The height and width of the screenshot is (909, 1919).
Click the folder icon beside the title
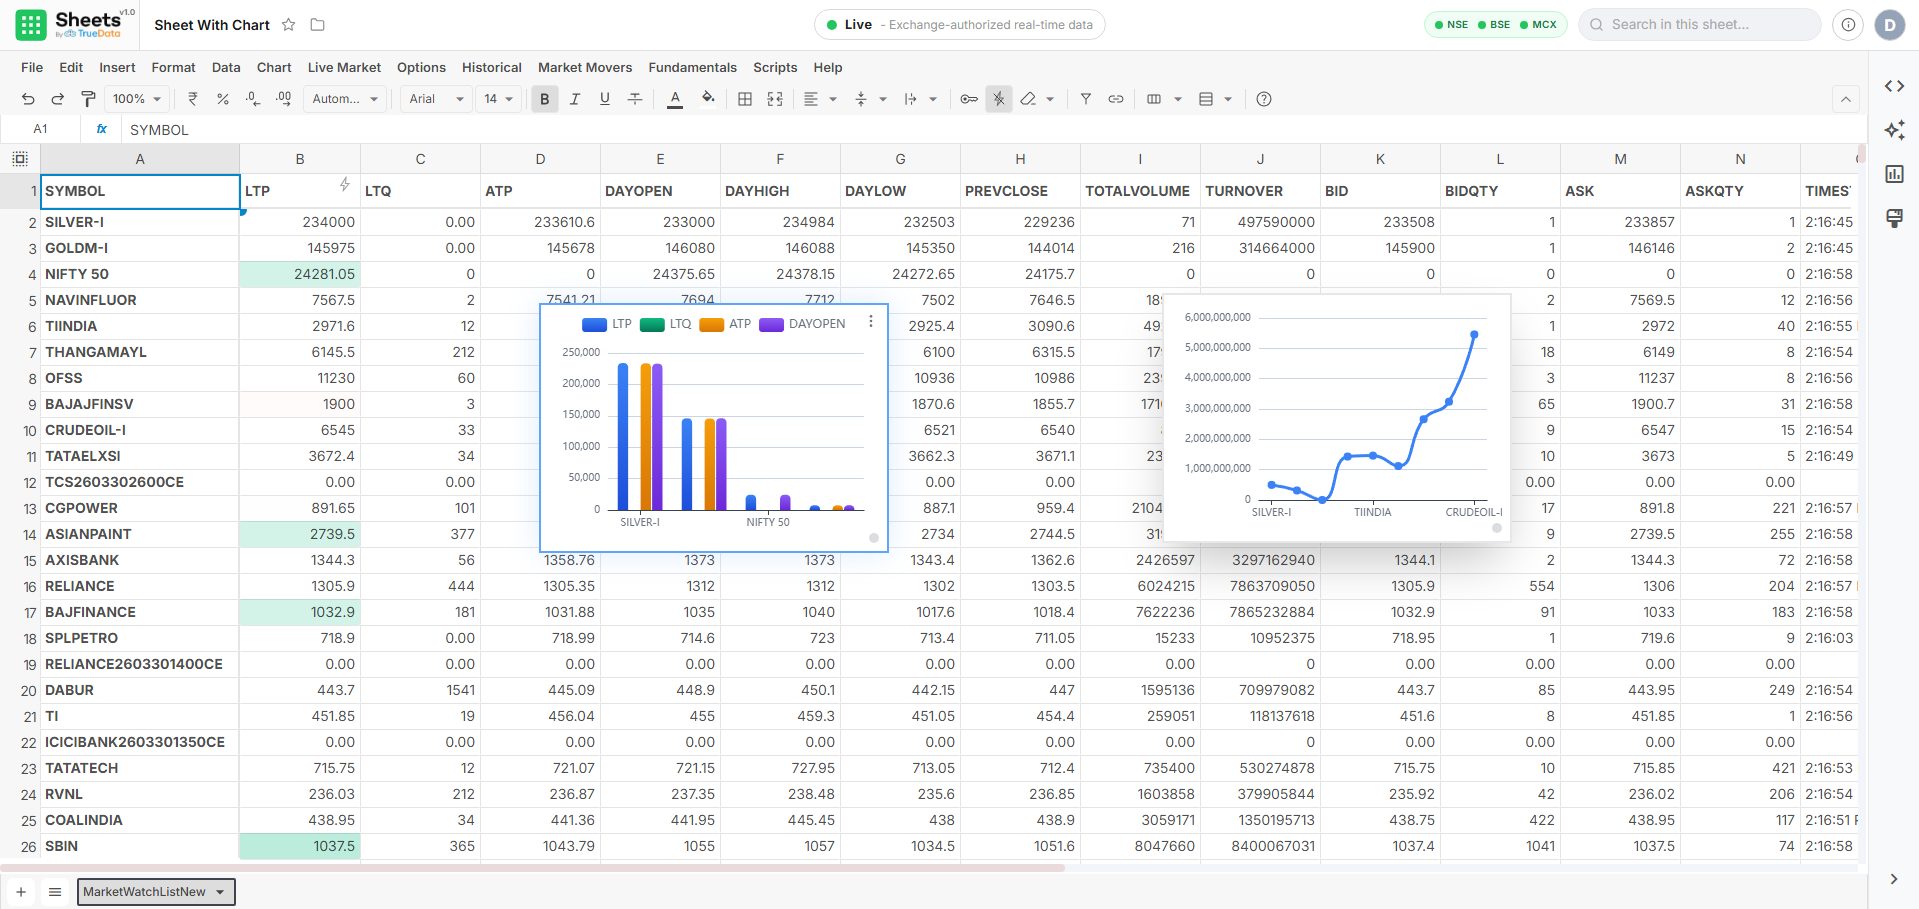(318, 25)
